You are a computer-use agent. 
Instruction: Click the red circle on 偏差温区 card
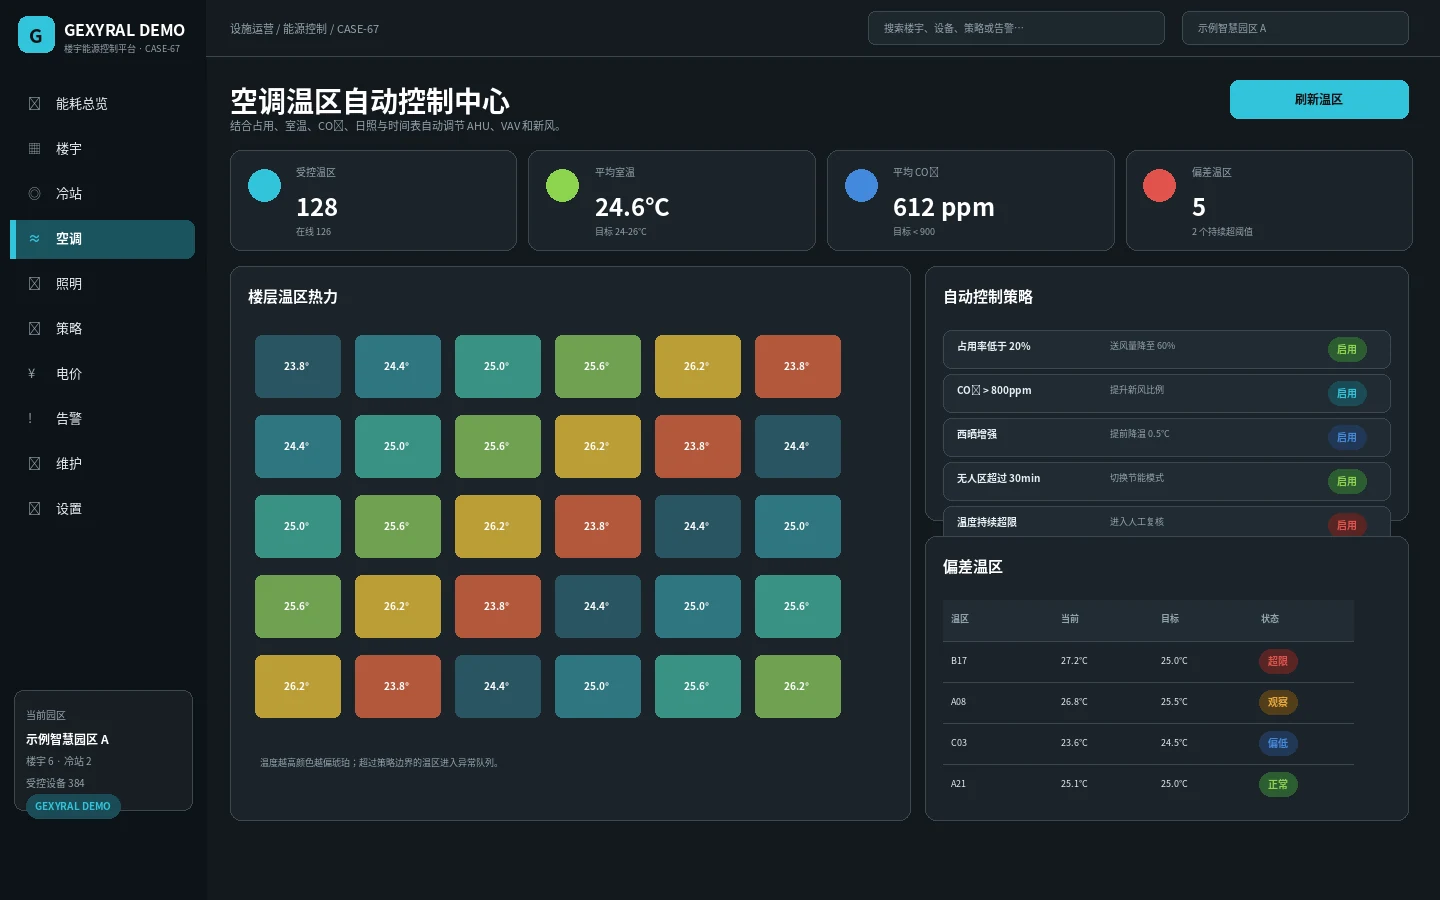(1159, 185)
